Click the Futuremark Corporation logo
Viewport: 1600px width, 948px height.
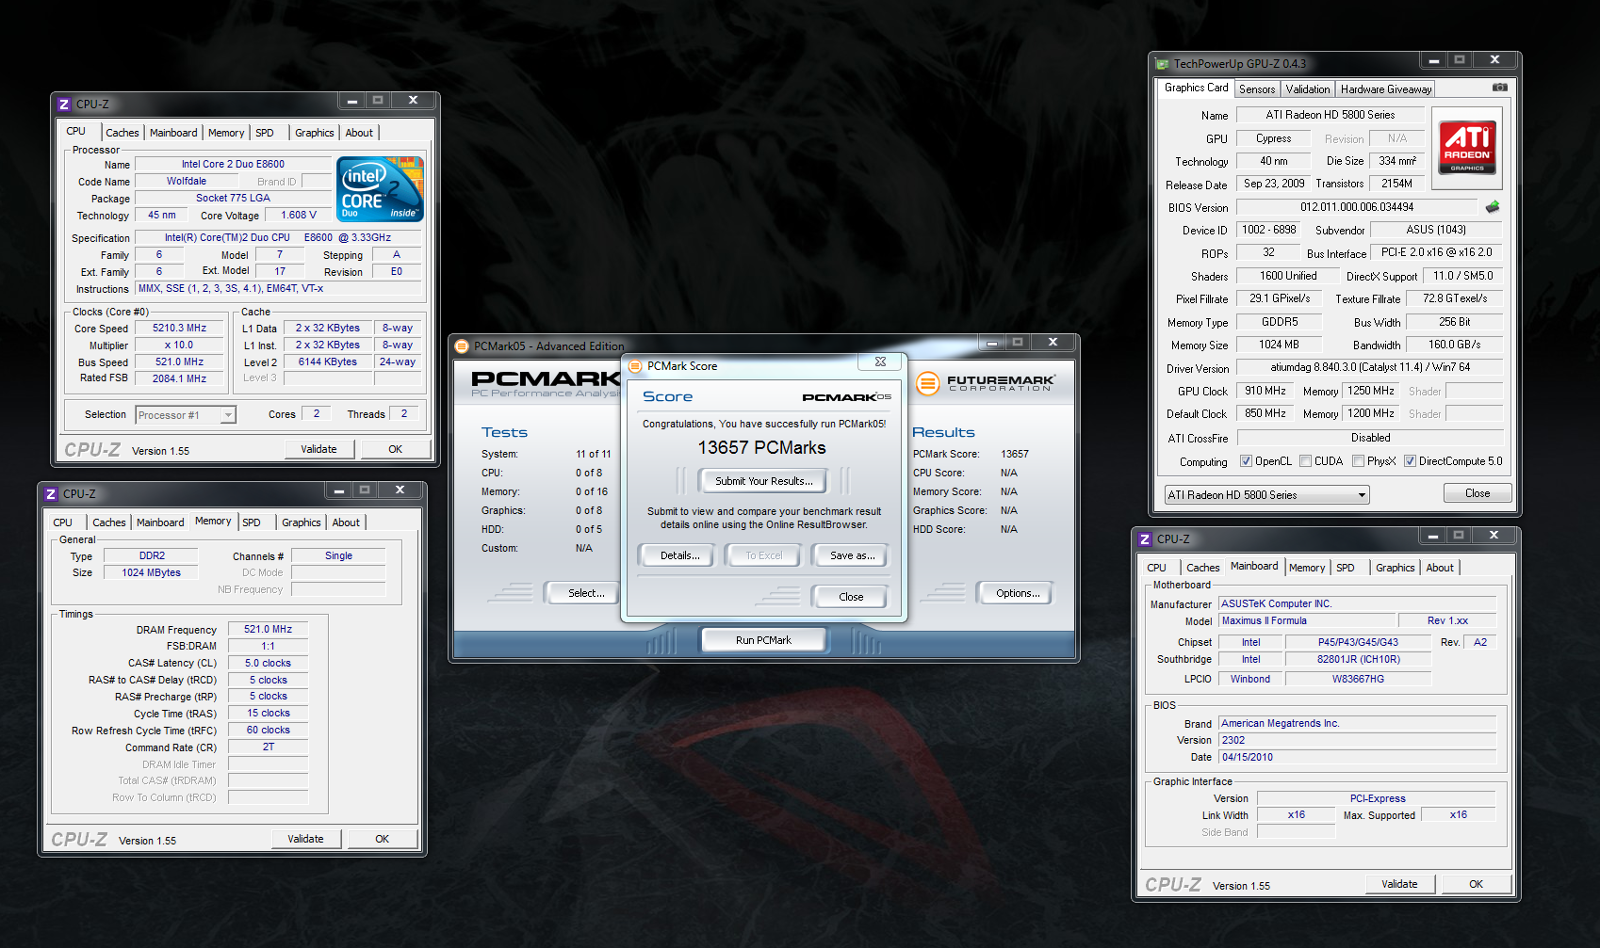[x=985, y=383]
